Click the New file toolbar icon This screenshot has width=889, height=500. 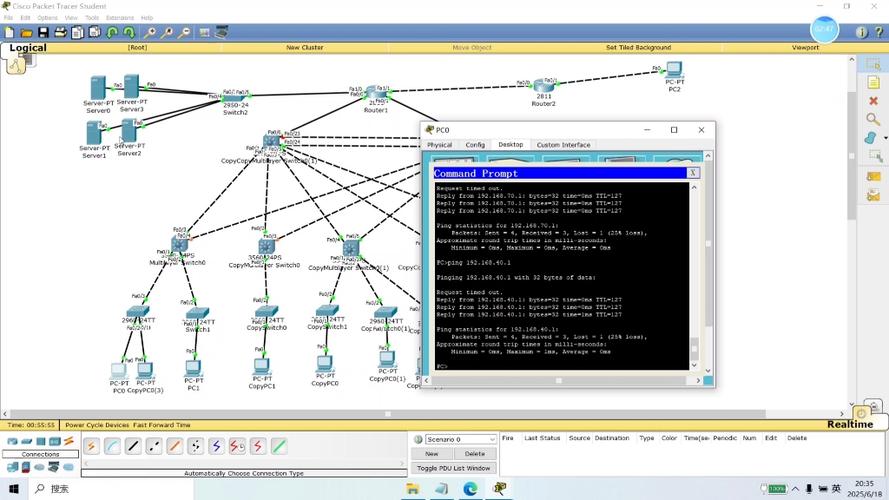point(10,32)
